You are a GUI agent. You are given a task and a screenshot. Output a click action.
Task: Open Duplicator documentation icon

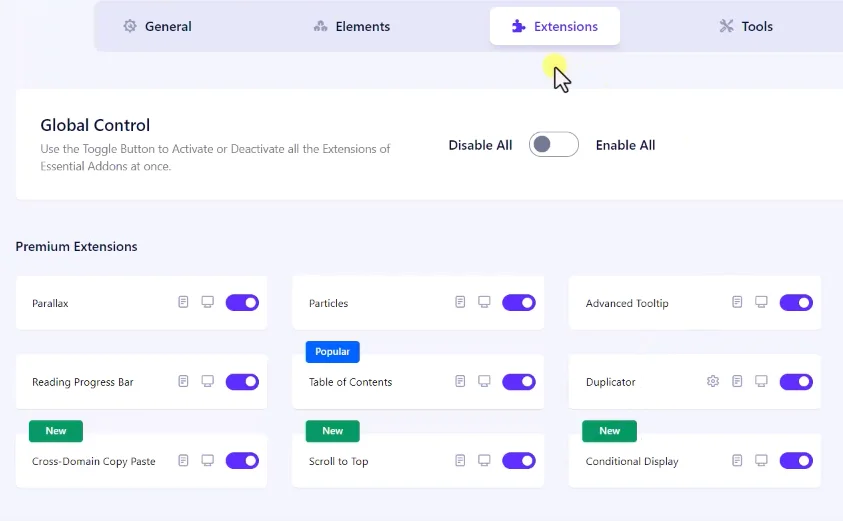click(737, 381)
